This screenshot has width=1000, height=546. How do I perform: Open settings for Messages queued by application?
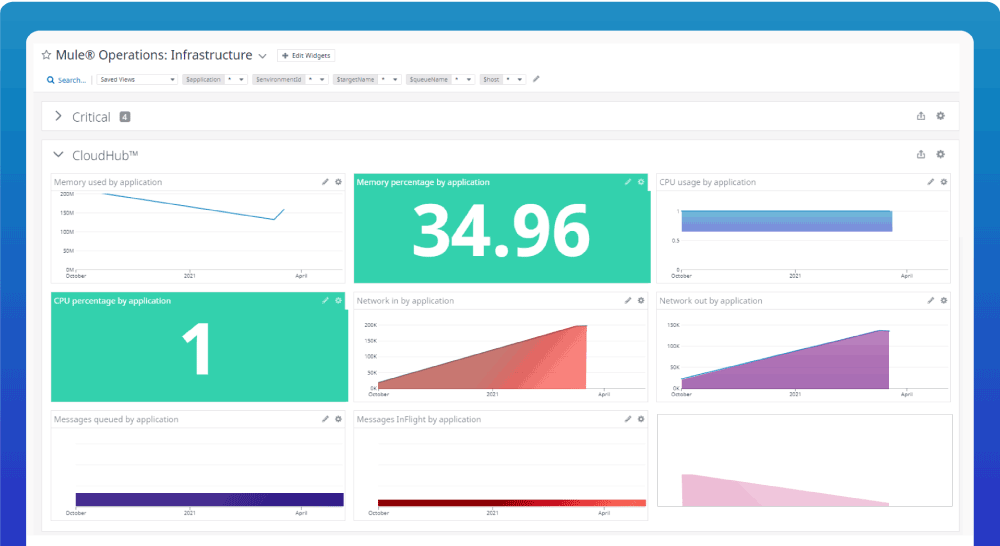(339, 419)
